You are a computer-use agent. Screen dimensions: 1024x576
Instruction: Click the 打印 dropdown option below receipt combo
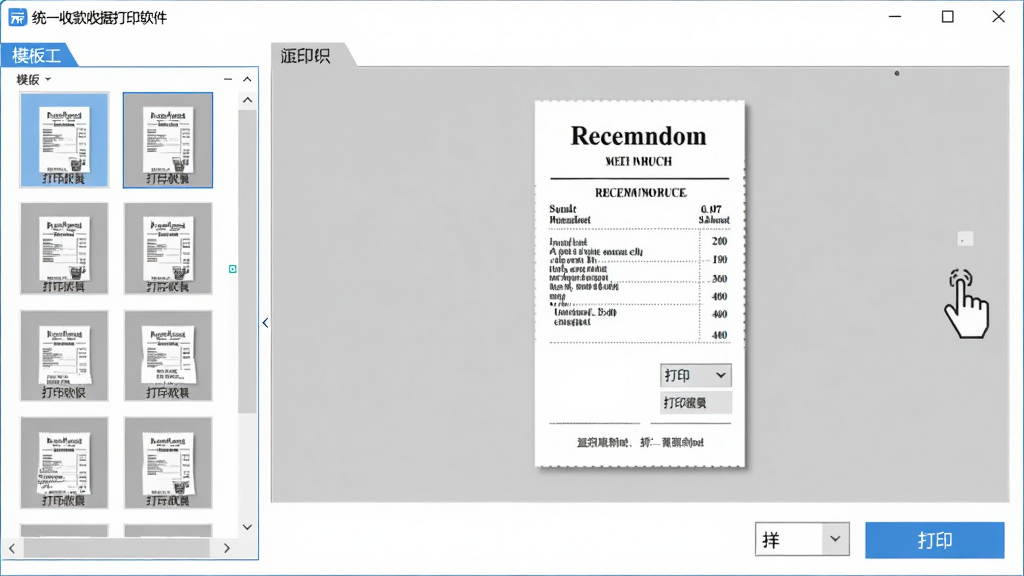pyautogui.click(x=696, y=403)
